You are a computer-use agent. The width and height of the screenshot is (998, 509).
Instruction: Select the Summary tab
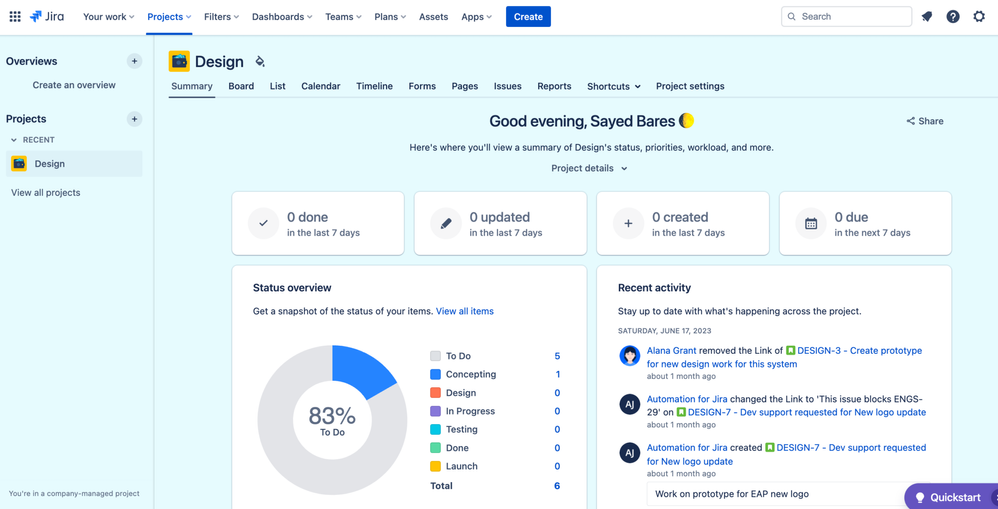(x=192, y=86)
